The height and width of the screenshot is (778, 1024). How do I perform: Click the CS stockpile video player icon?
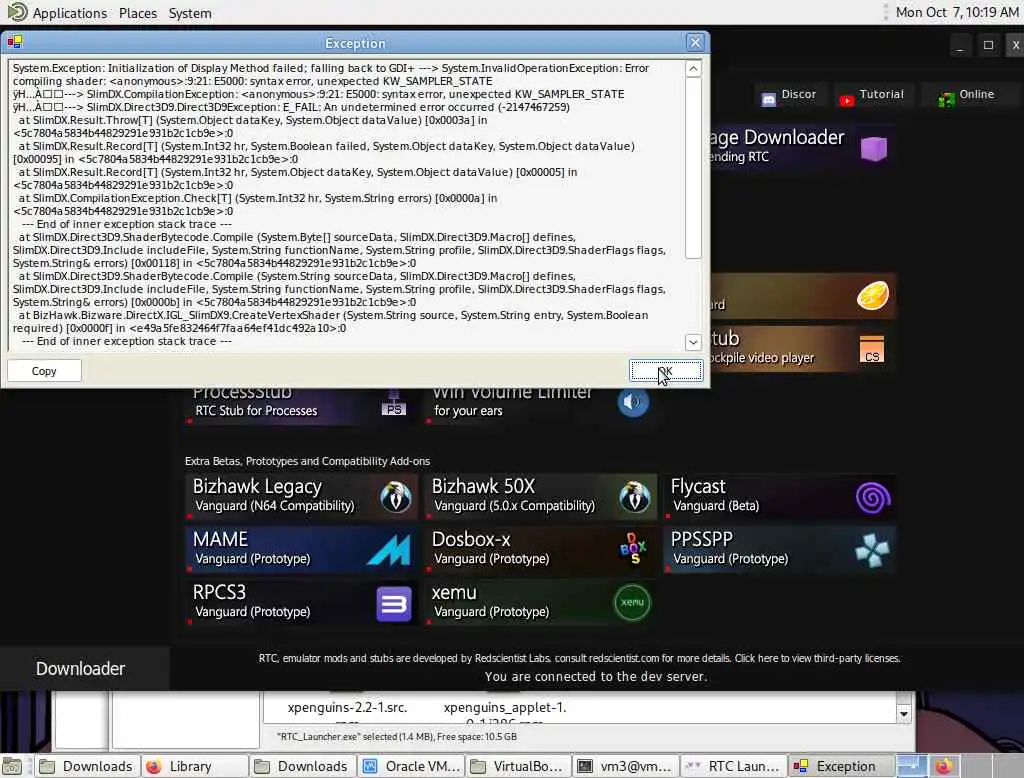(872, 349)
